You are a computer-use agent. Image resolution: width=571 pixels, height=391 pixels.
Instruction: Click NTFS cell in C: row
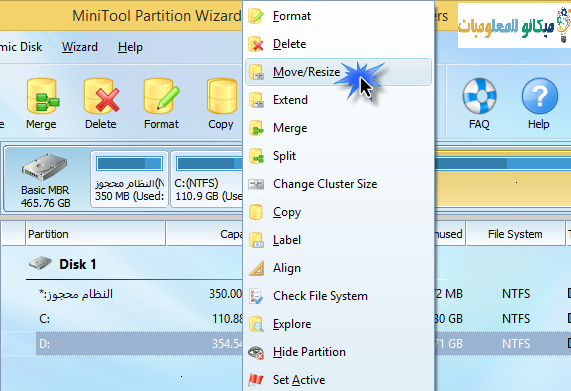click(x=516, y=319)
